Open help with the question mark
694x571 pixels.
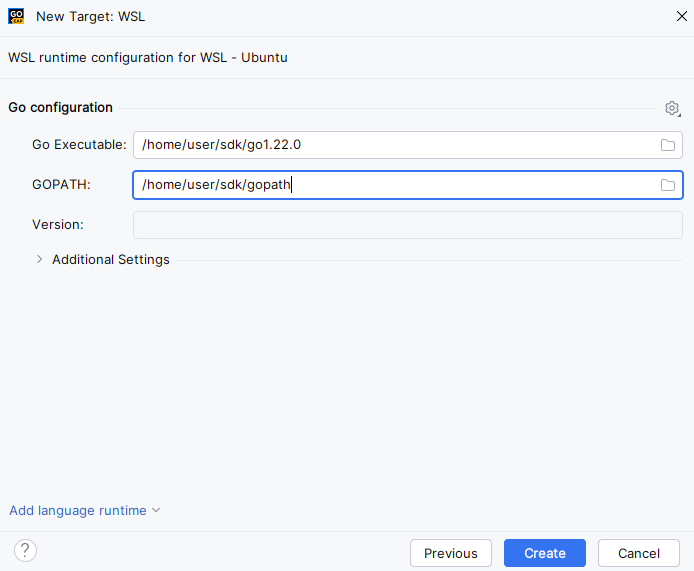[26, 550]
